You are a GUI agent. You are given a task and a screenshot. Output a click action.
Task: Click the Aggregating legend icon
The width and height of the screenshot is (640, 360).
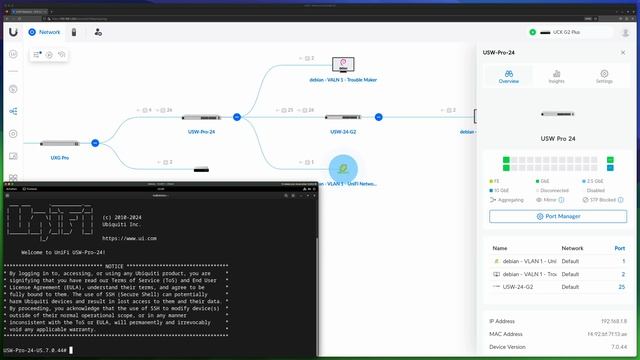(493, 200)
